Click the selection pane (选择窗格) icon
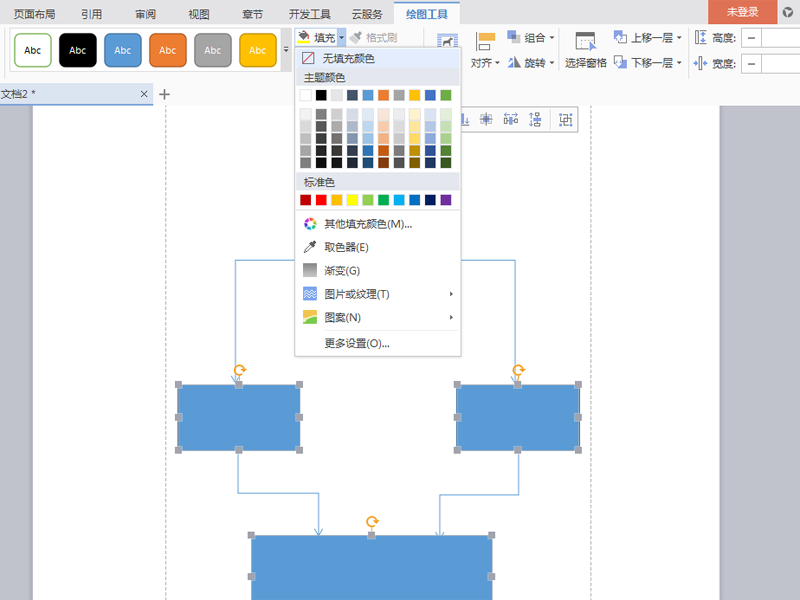800x600 pixels. pyautogui.click(x=586, y=42)
